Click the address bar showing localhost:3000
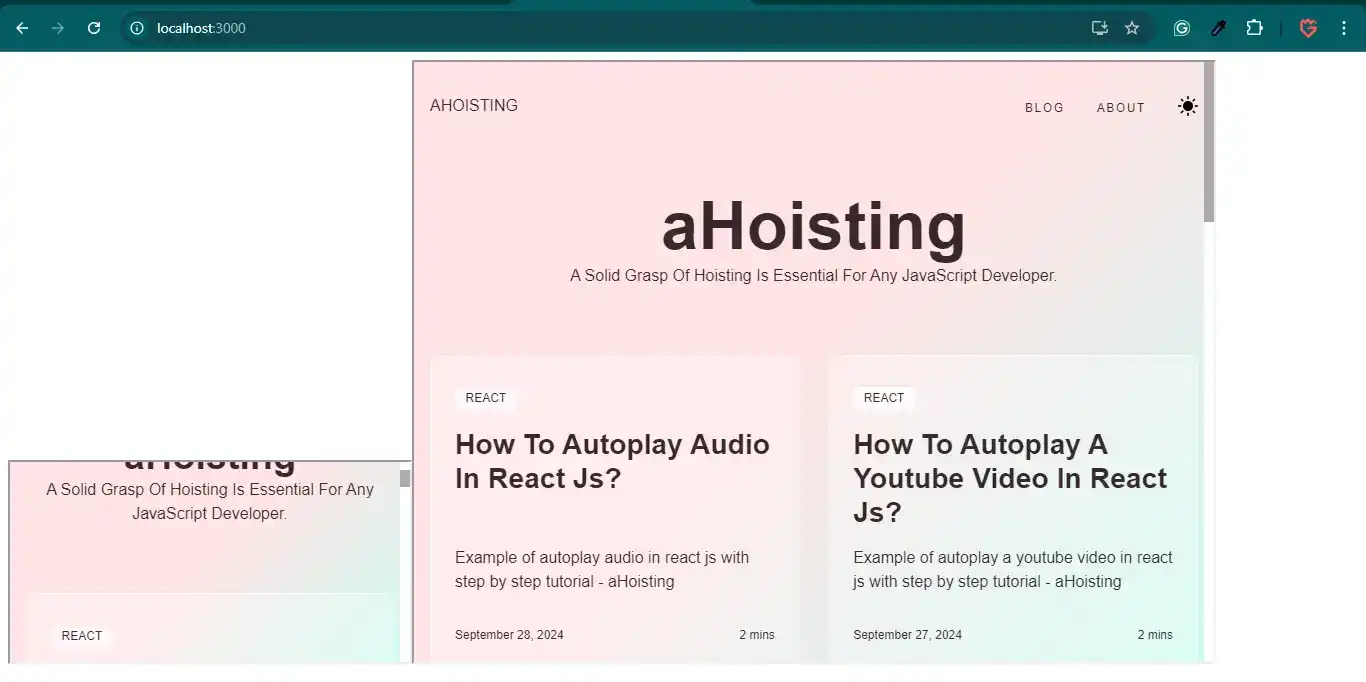 click(x=600, y=28)
